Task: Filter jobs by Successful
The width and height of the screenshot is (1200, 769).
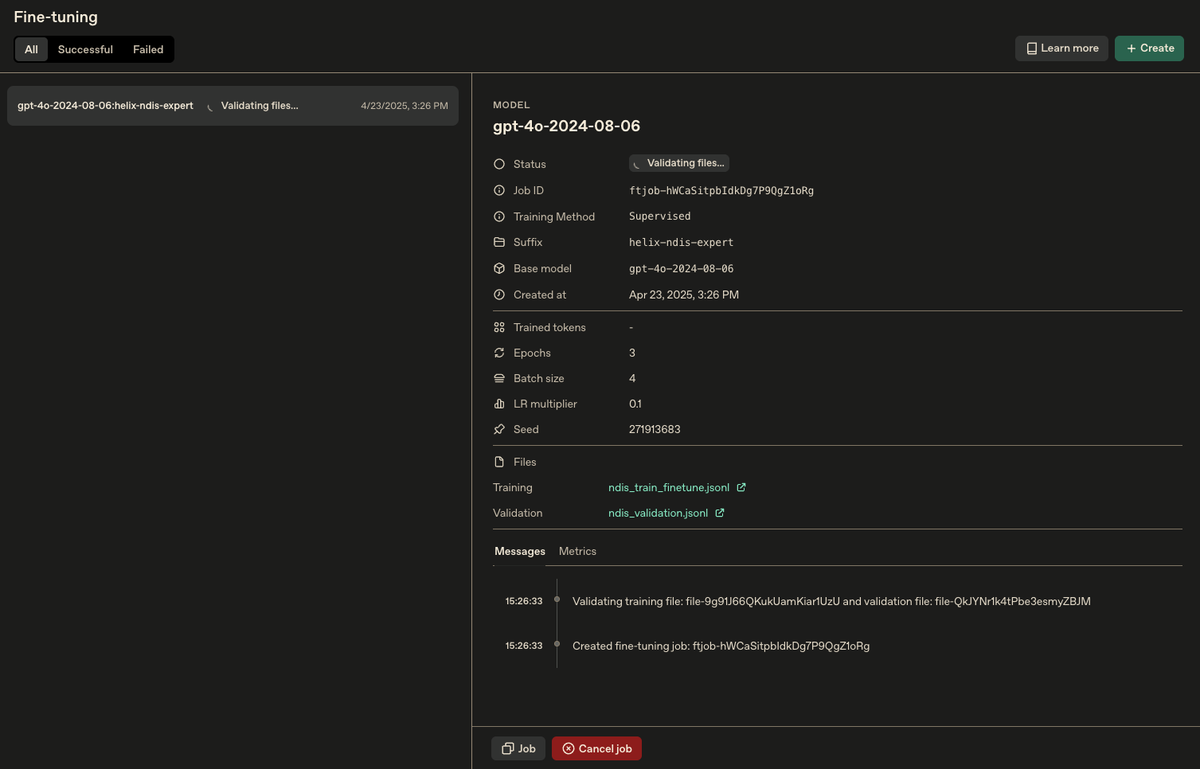Action: [x=85, y=49]
